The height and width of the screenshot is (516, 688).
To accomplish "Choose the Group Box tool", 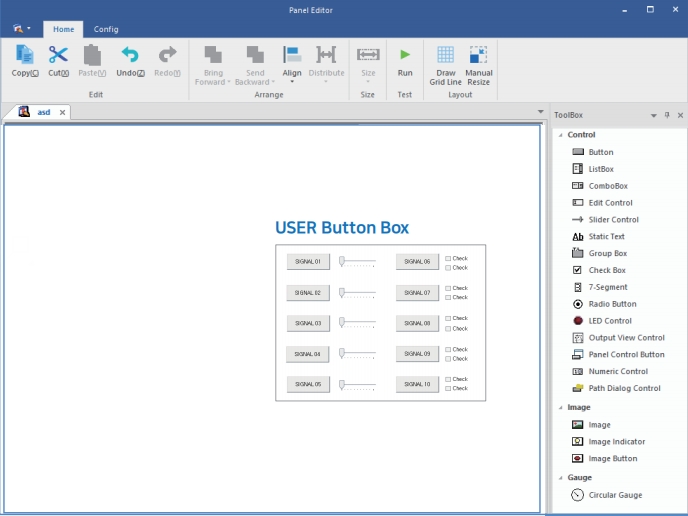I will [599, 253].
